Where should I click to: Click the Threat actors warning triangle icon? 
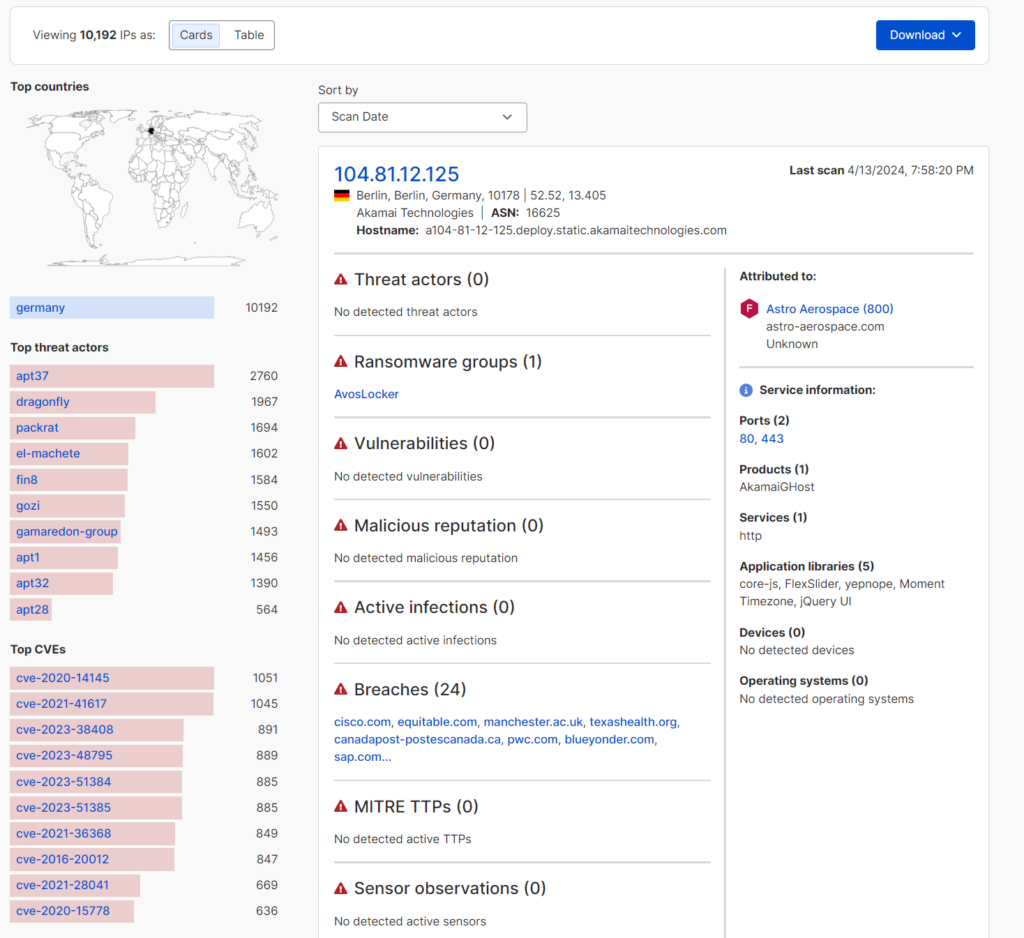click(341, 280)
